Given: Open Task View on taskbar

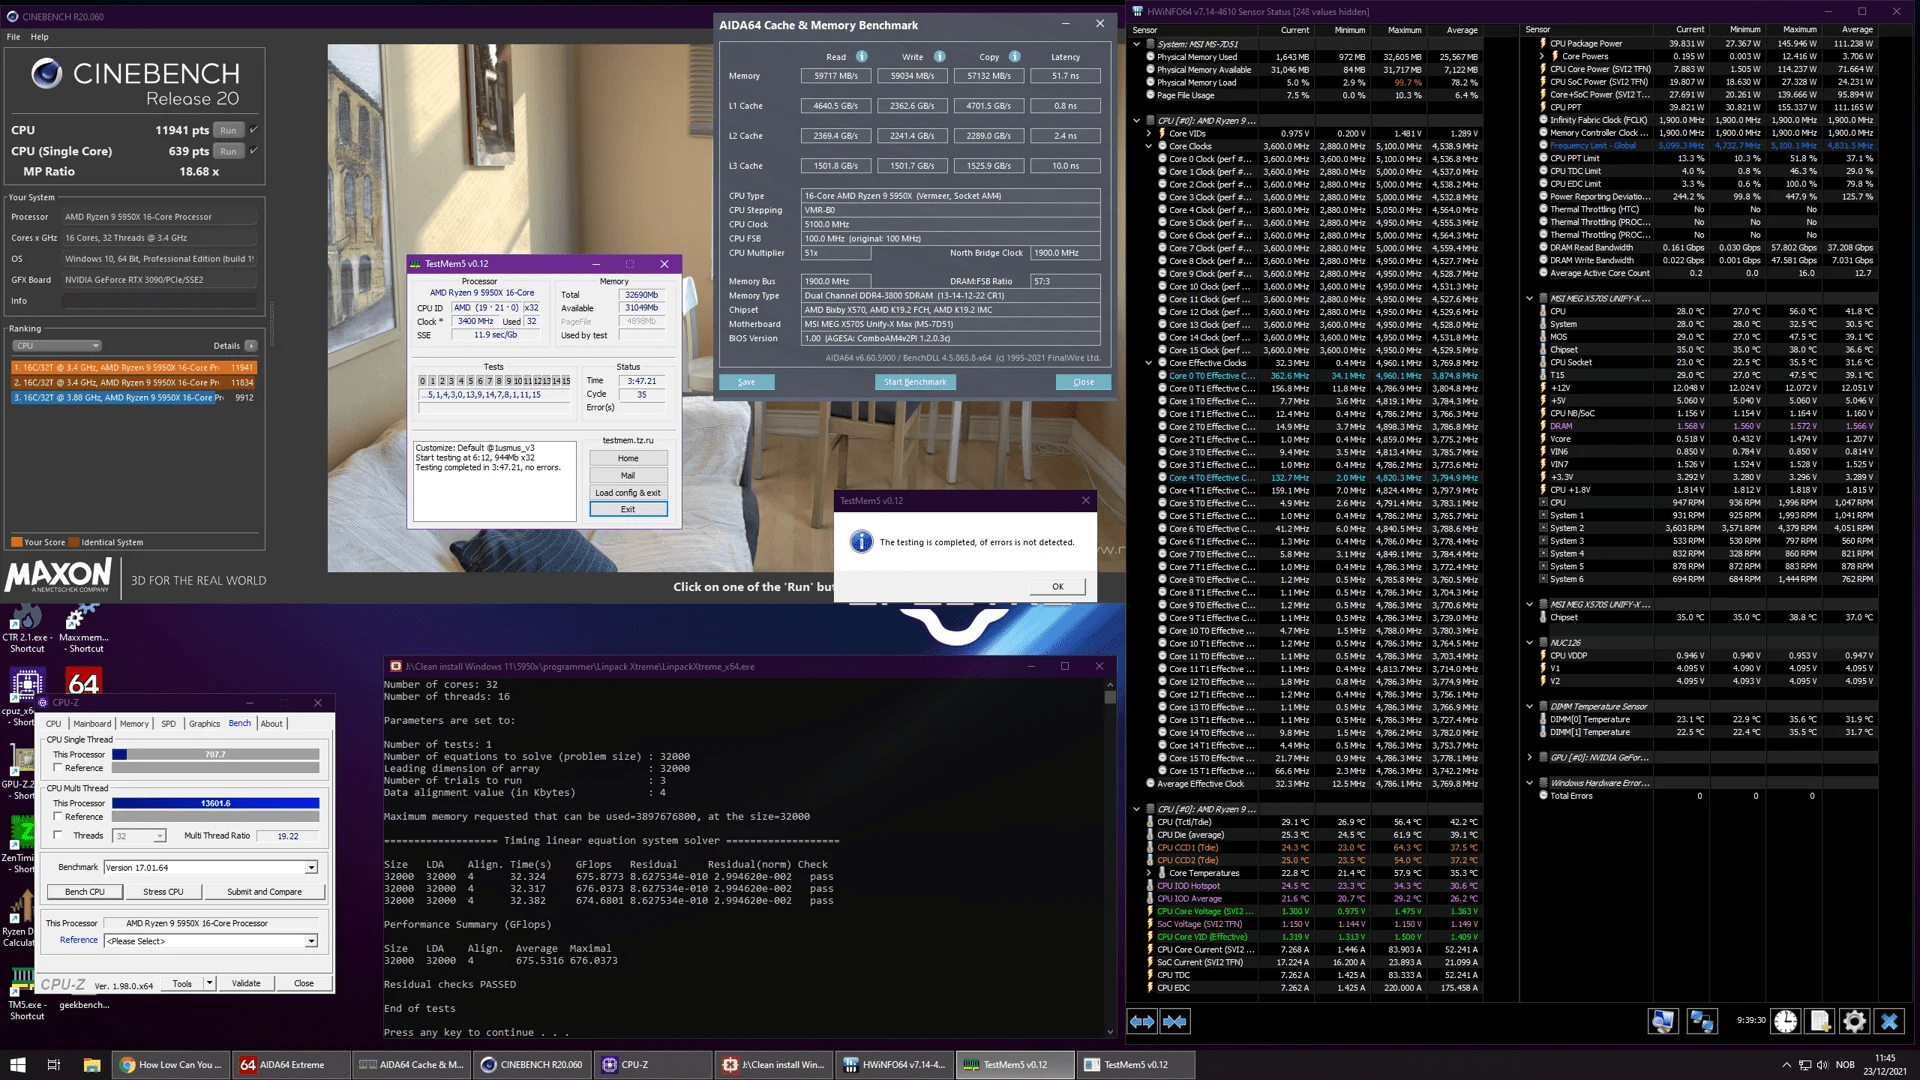Looking at the screenshot, I should click(54, 1065).
